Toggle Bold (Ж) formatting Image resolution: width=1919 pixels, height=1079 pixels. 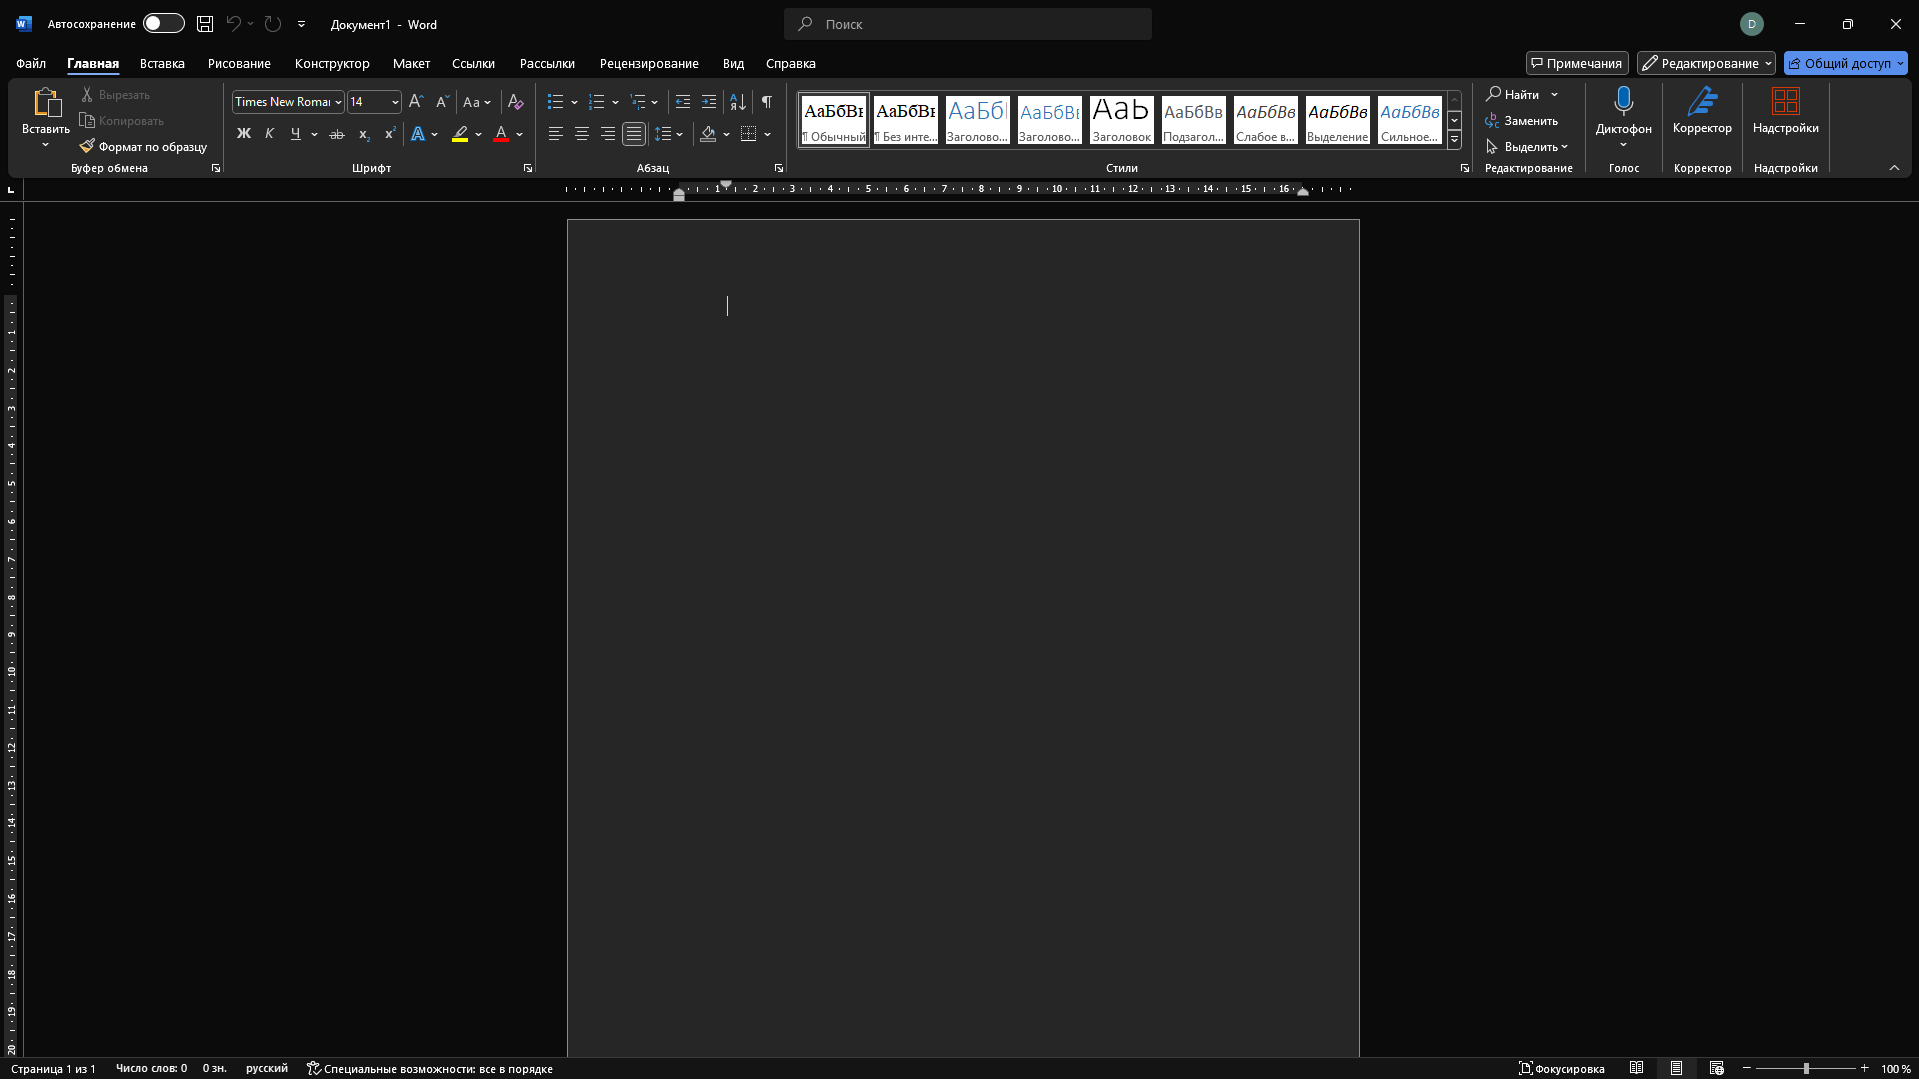243,134
